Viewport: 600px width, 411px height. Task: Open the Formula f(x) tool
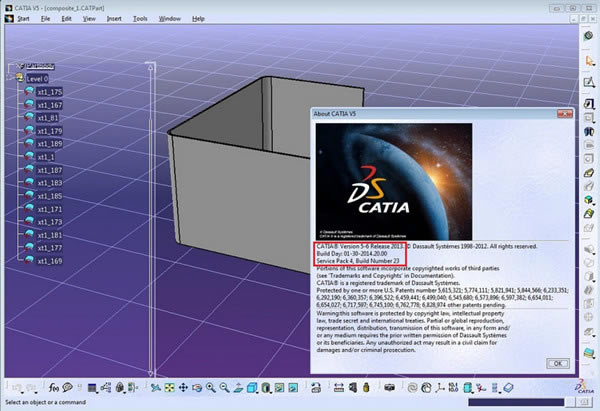point(54,388)
